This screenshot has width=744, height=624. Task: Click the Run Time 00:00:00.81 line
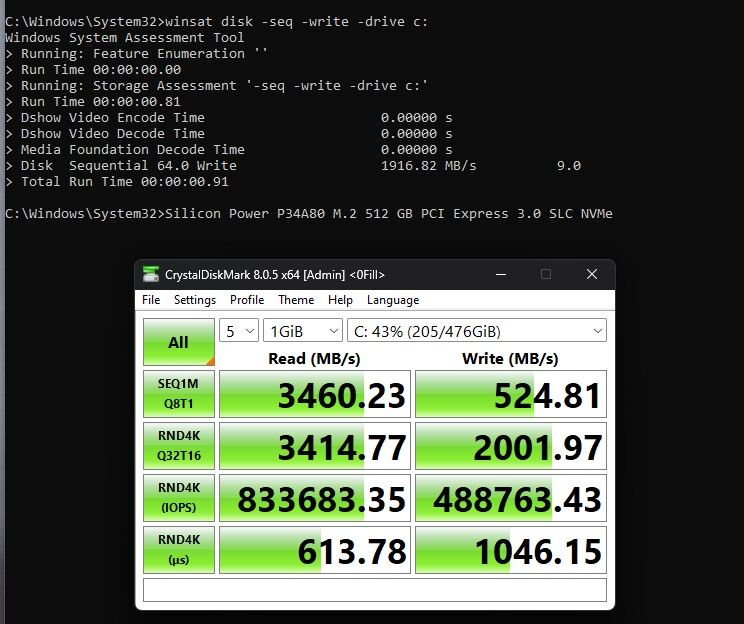(x=93, y=102)
